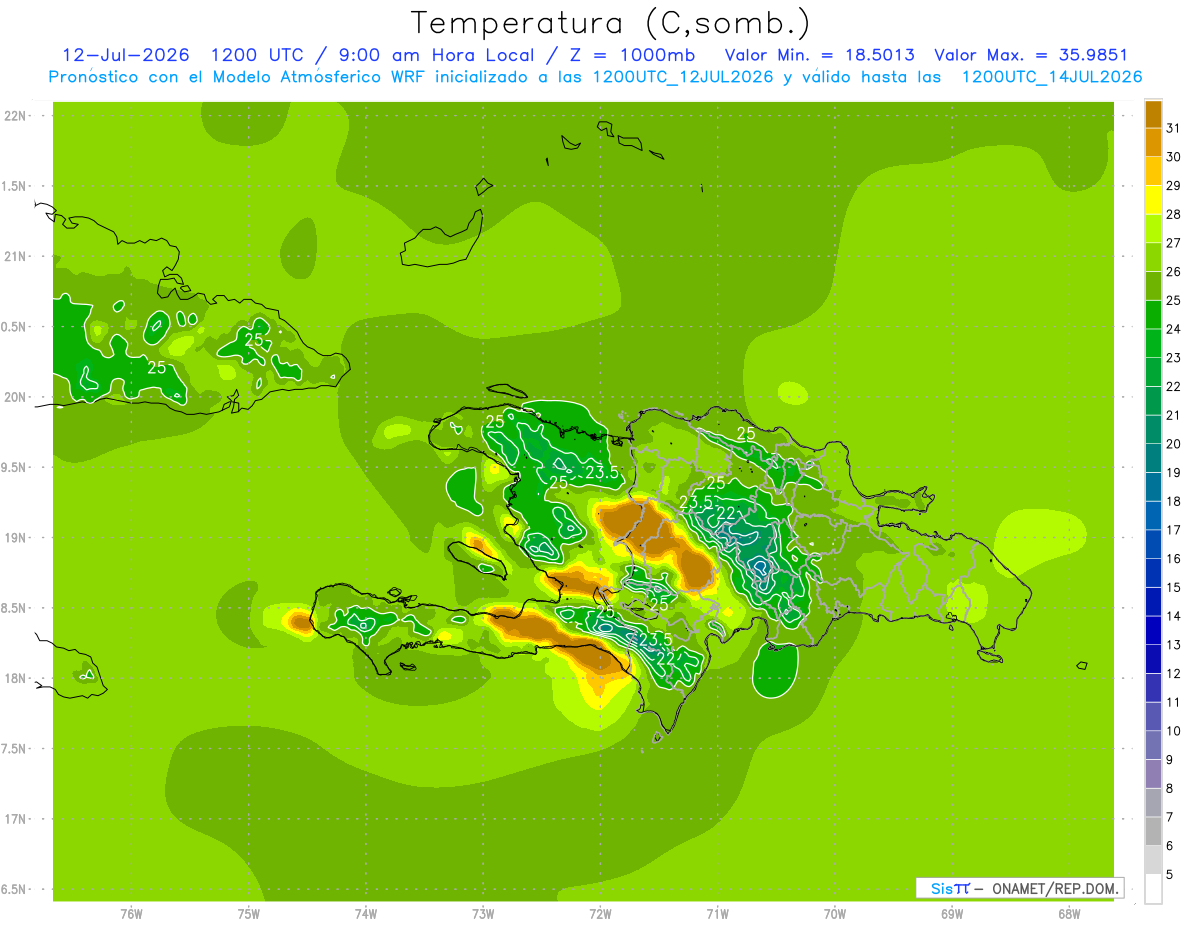Viewport: 1200px width, 927px height.
Task: Click the dark blue swatch between 12 and 13
Action: [1153, 659]
